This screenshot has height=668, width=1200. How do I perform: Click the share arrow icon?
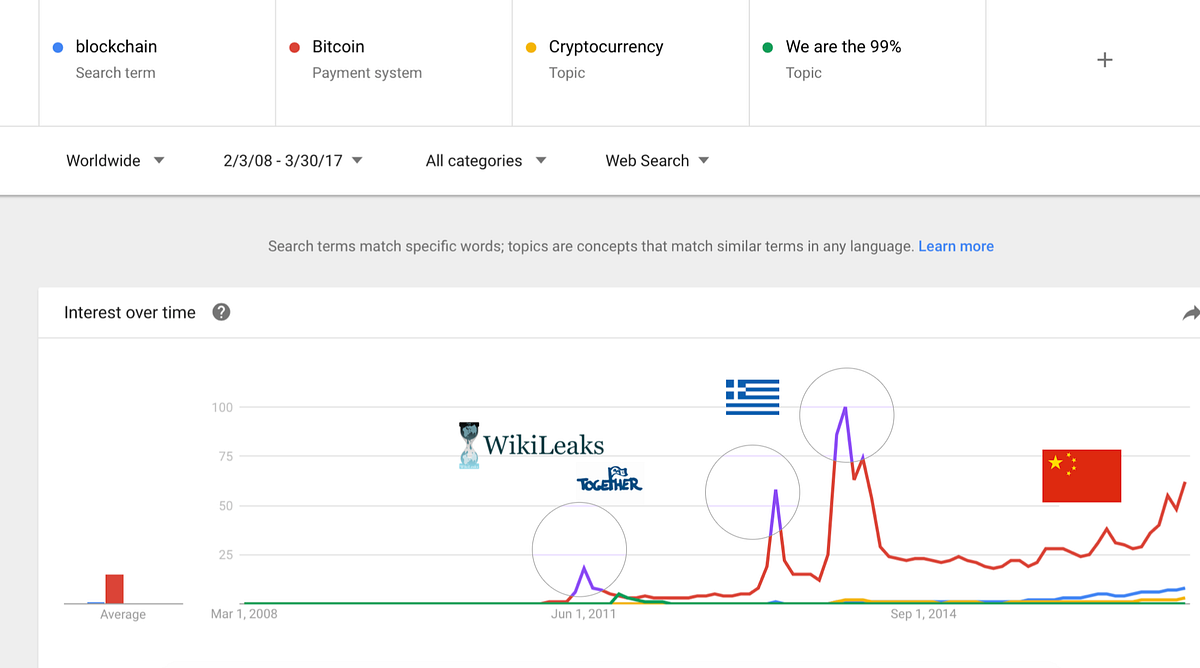click(1190, 313)
